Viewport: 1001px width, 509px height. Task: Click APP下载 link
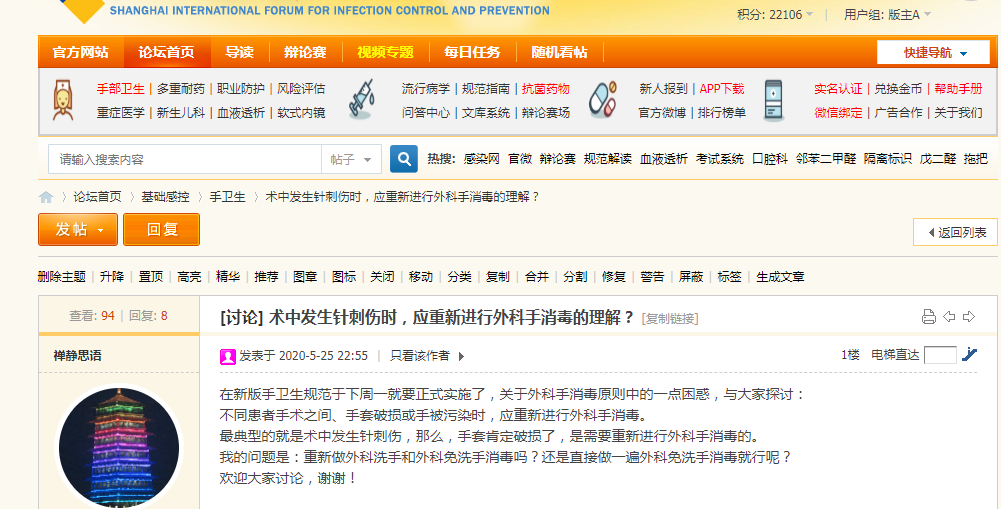point(722,89)
